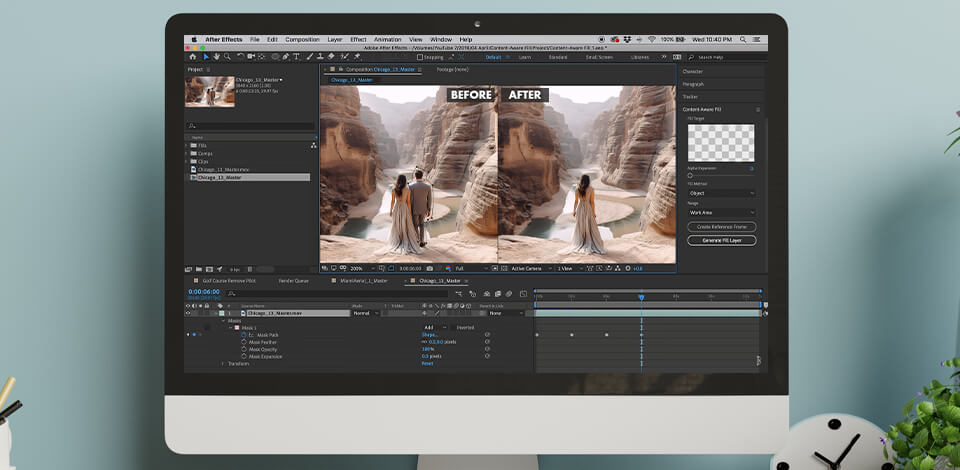
Task: Pick the Zoom magnifier tool
Action: 227,57
